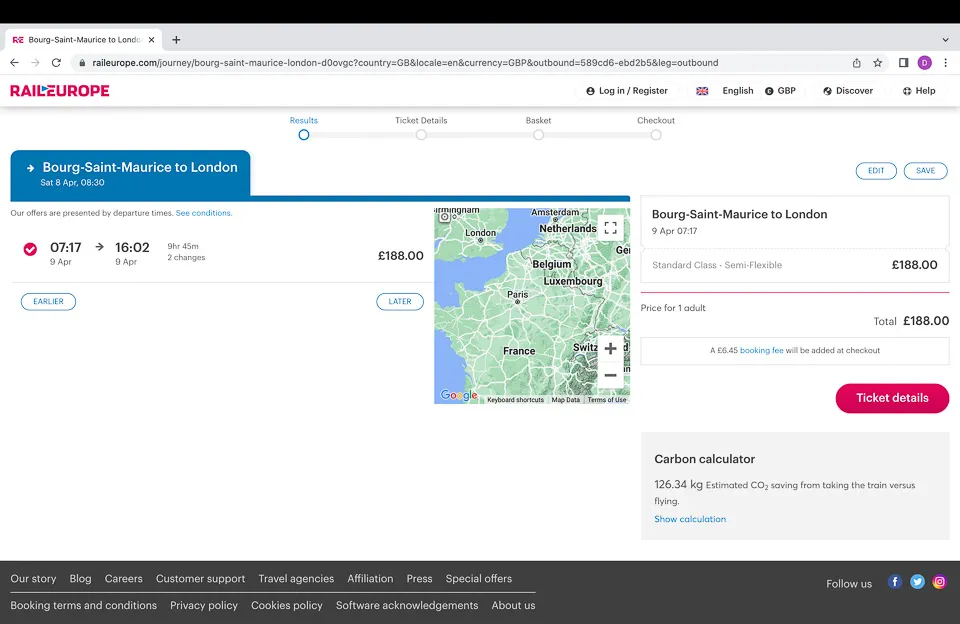Expand the tab search chevron
Screen dimensions: 960x624
(x=945, y=40)
